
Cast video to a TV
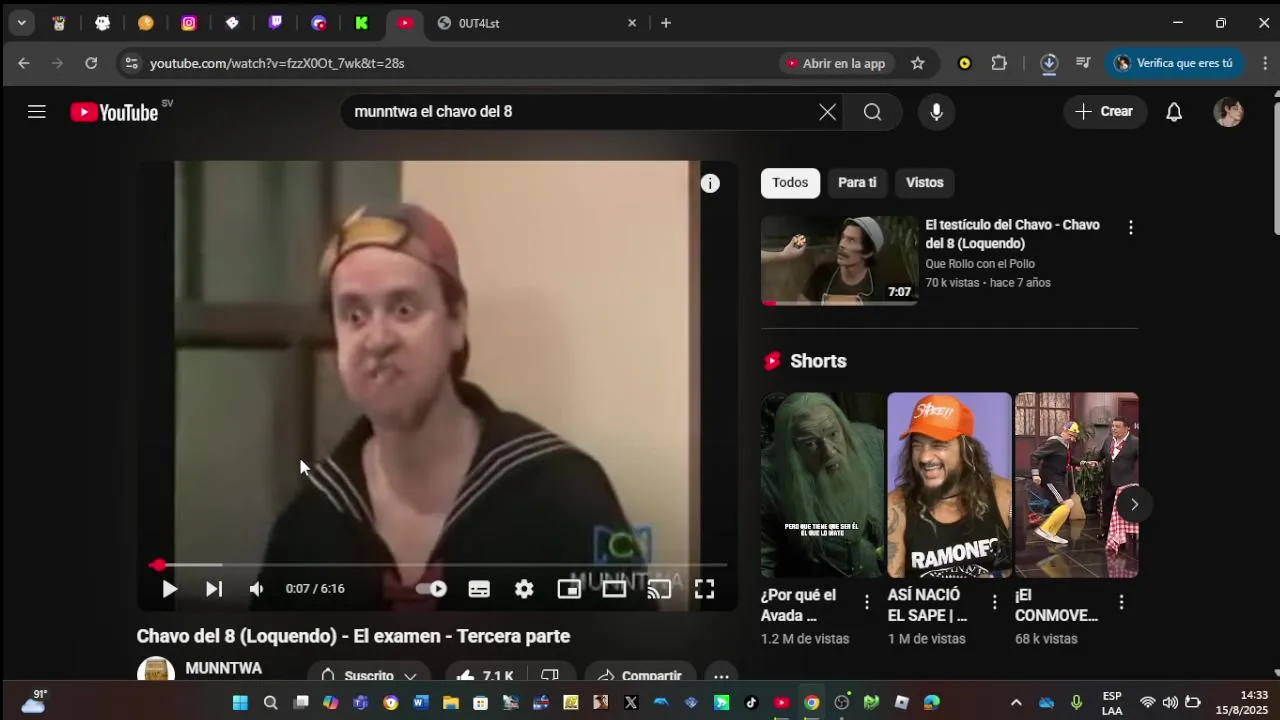point(659,589)
